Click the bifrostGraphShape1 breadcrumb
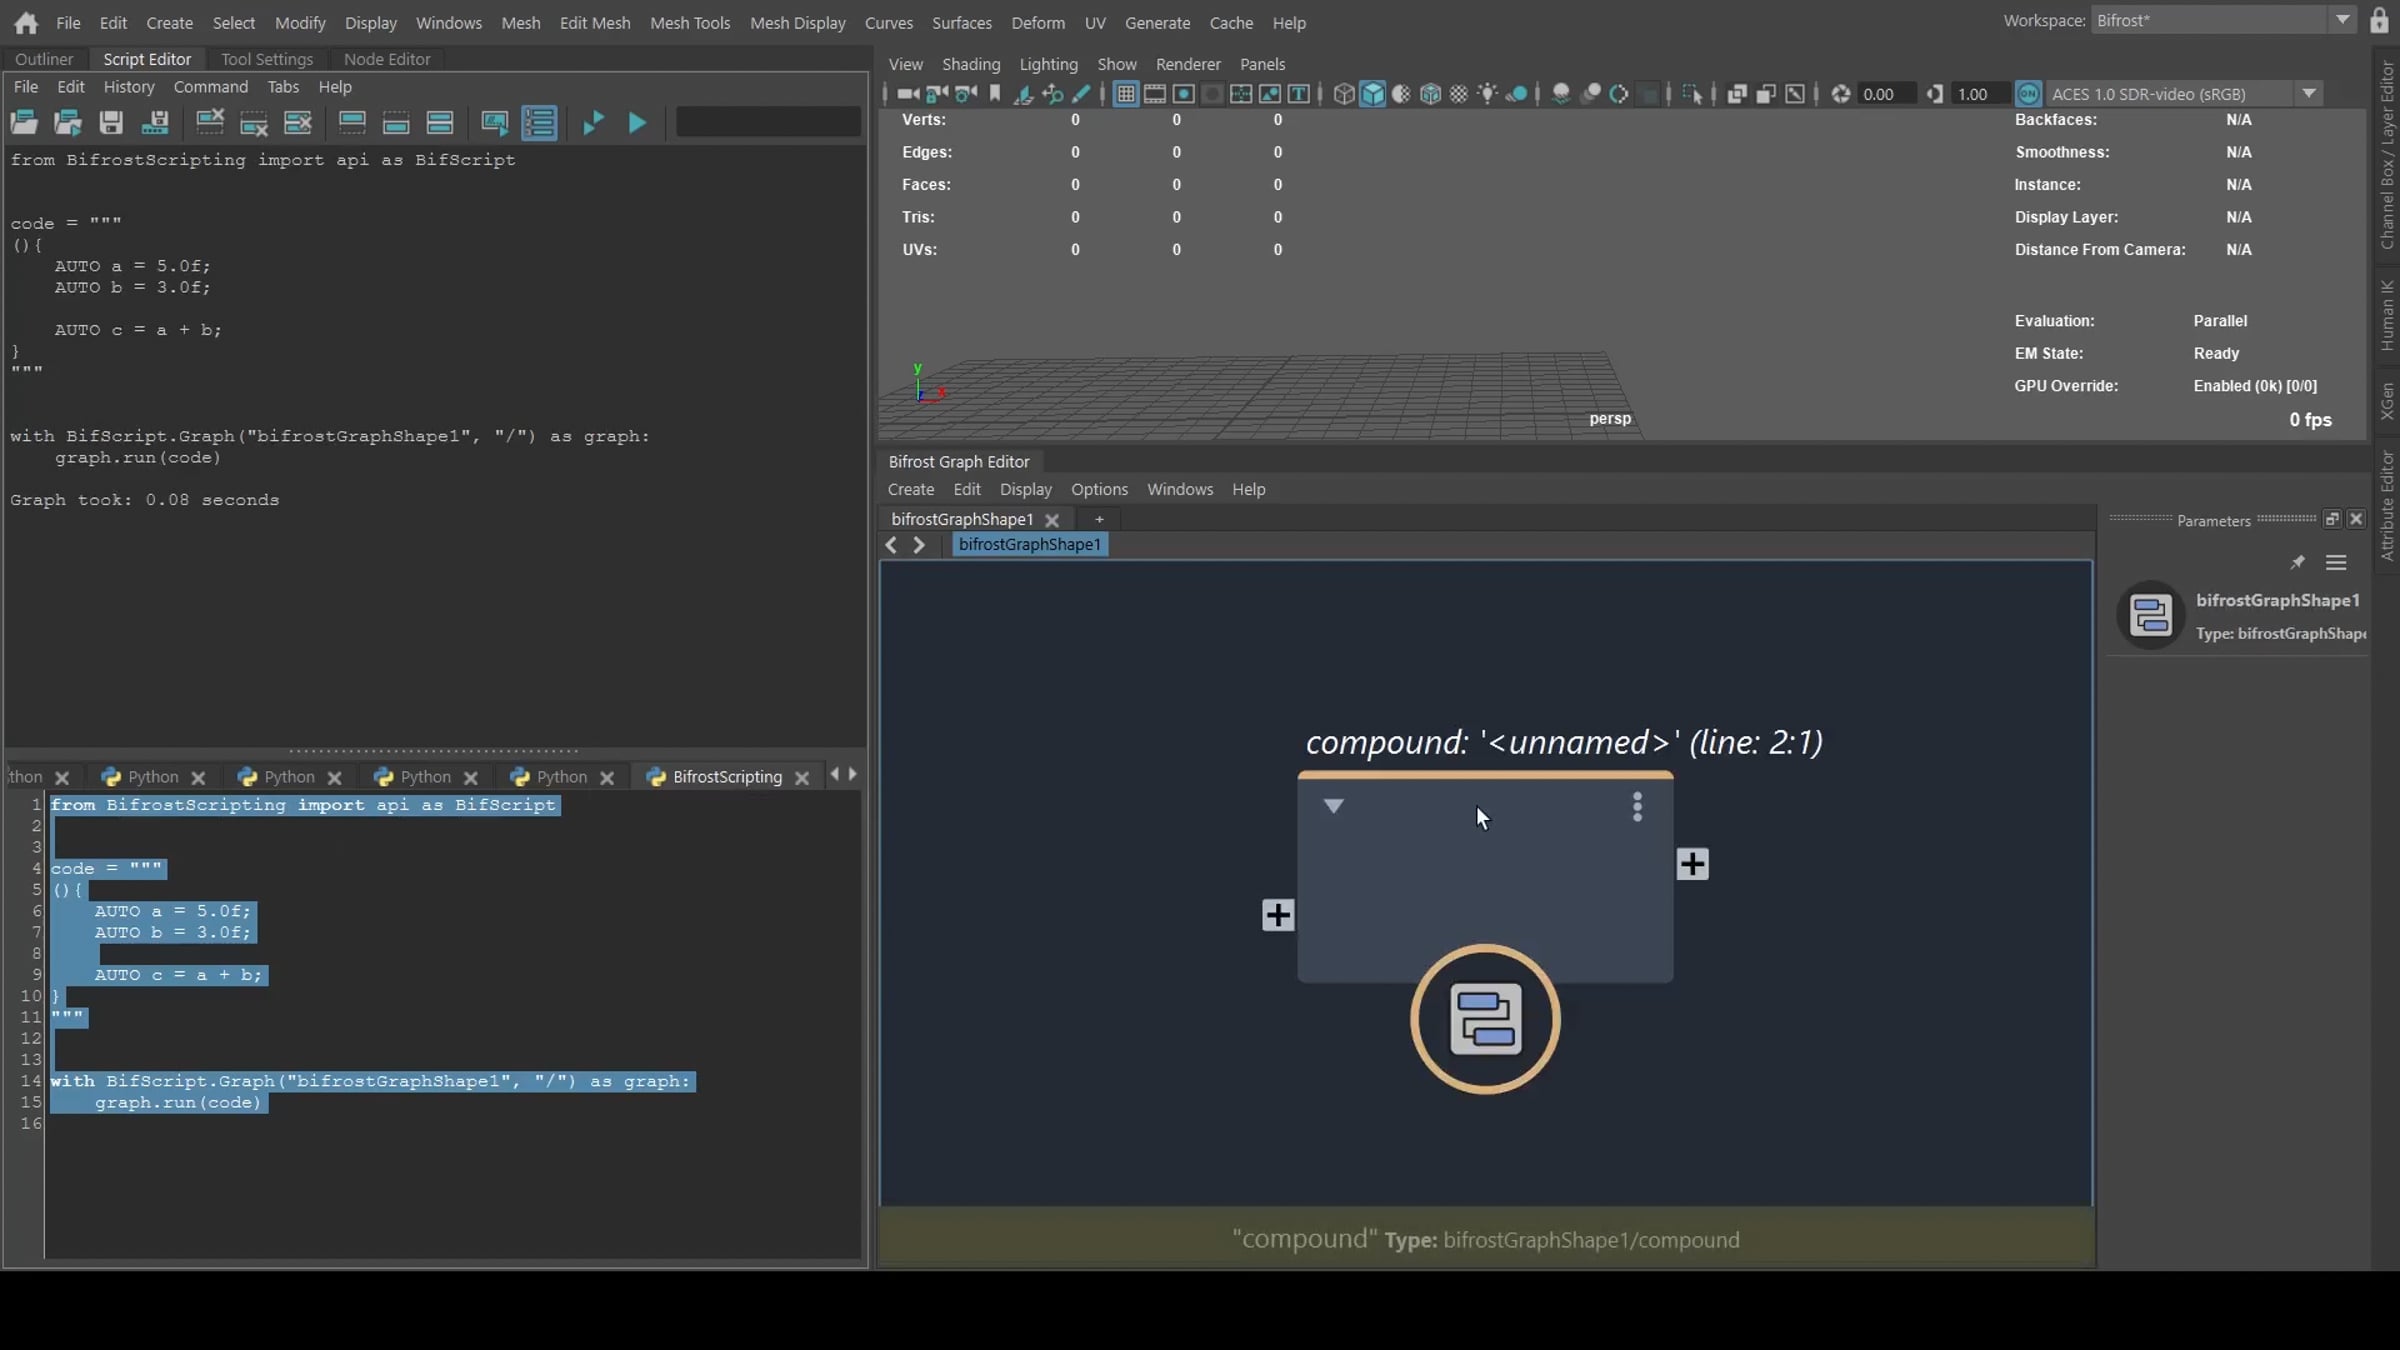Viewport: 2400px width, 1350px height. 1030,545
